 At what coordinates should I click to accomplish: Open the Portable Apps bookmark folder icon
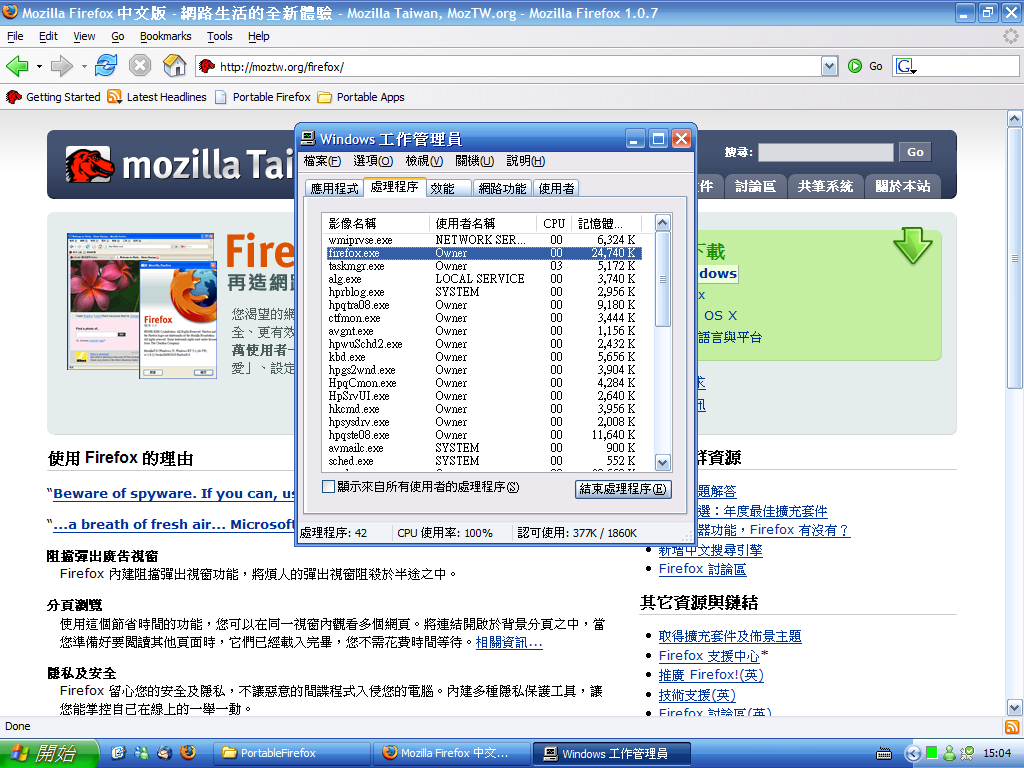click(325, 97)
